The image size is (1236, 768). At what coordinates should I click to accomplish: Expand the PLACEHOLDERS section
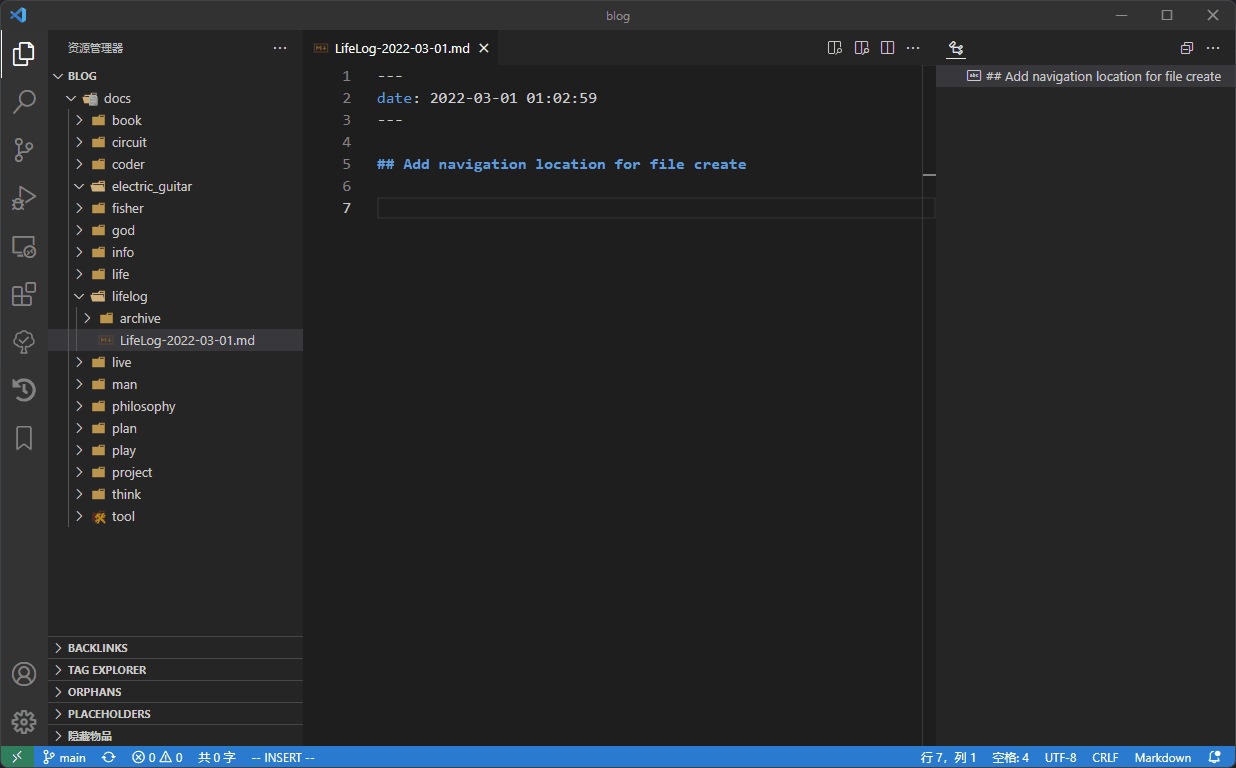click(175, 714)
